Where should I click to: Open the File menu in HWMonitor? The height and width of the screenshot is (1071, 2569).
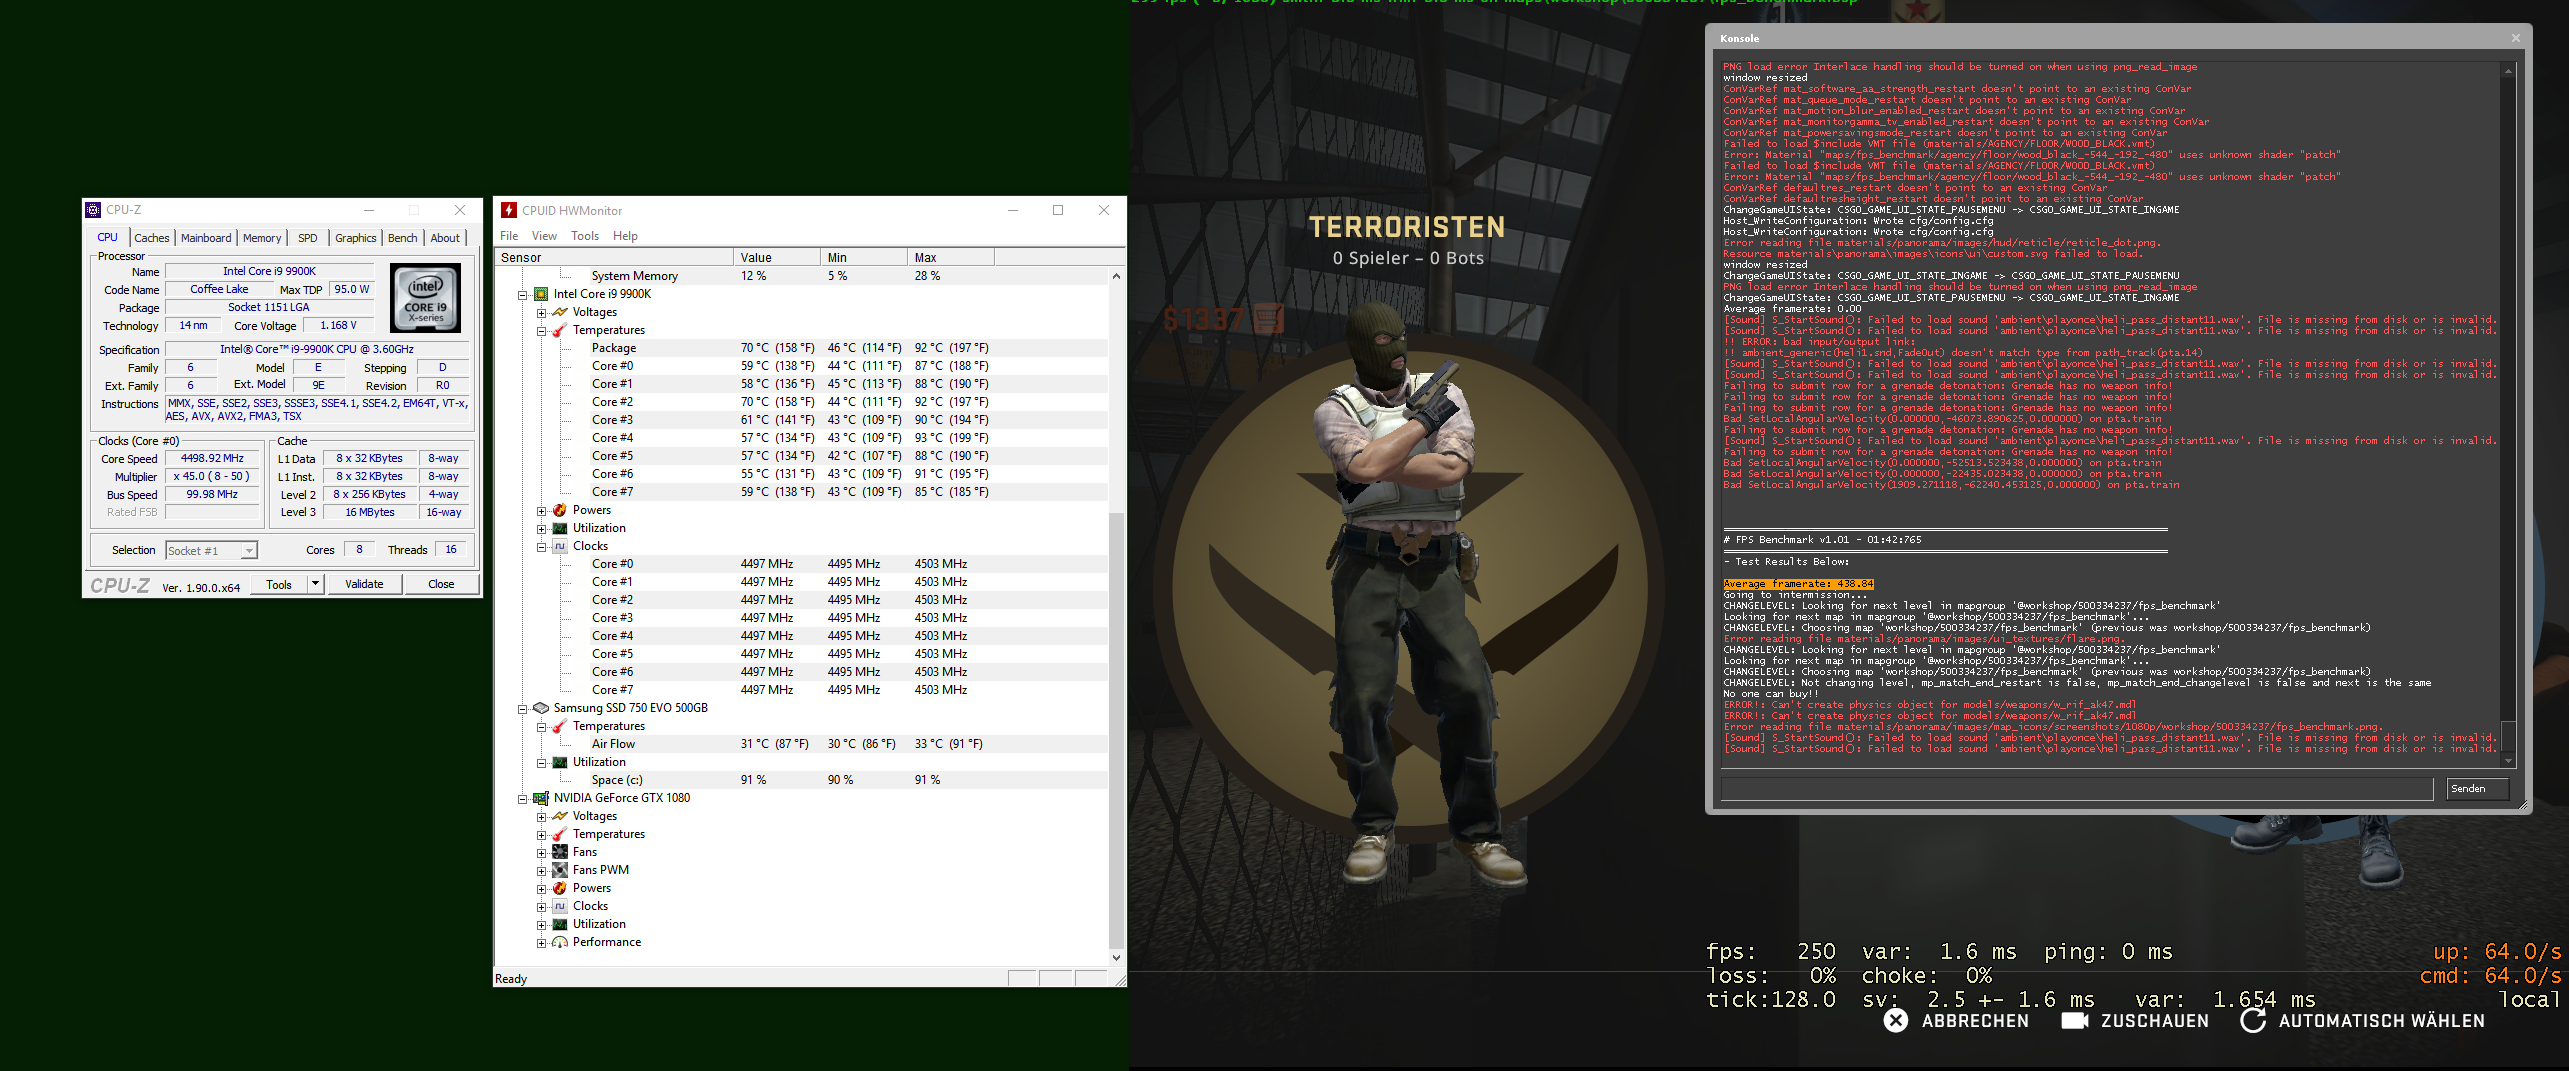tap(509, 236)
